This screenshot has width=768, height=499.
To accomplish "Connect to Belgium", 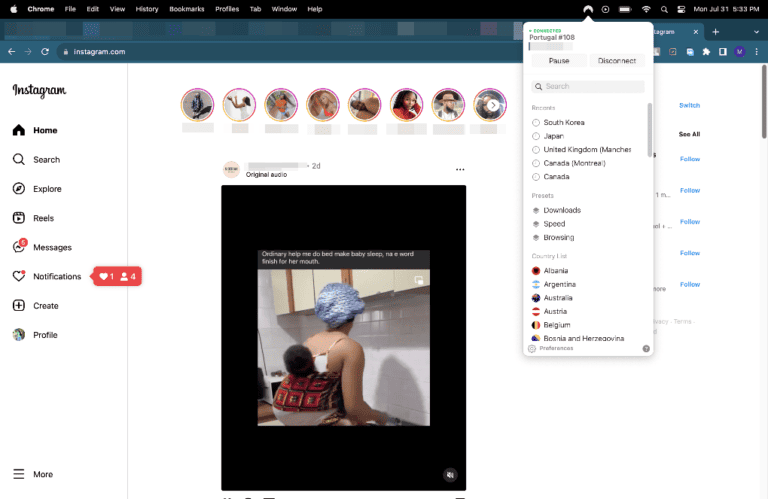I will pyautogui.click(x=551, y=325).
